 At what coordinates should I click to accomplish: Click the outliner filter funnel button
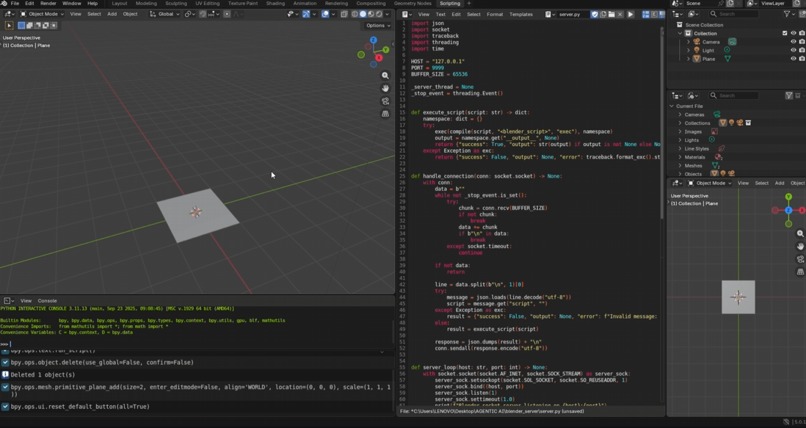click(787, 14)
